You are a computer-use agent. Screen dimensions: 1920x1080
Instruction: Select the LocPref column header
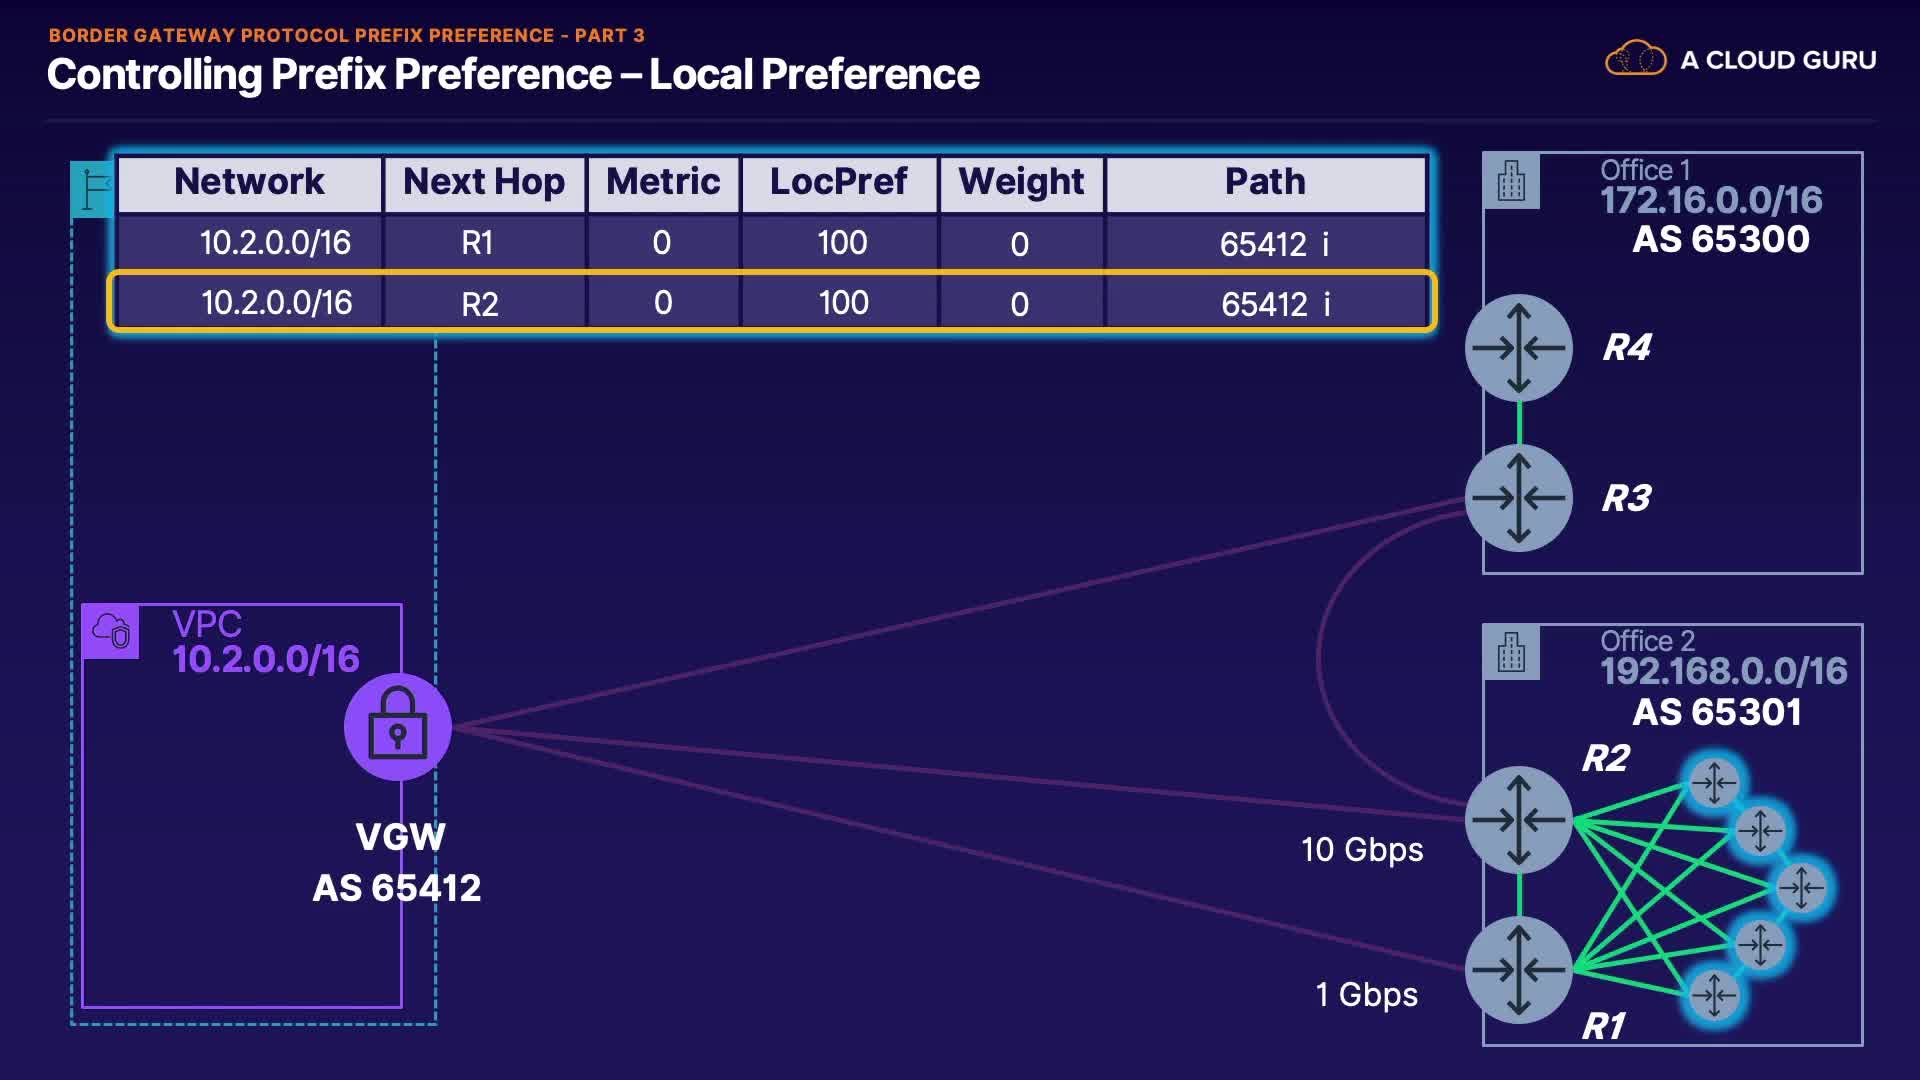point(838,182)
